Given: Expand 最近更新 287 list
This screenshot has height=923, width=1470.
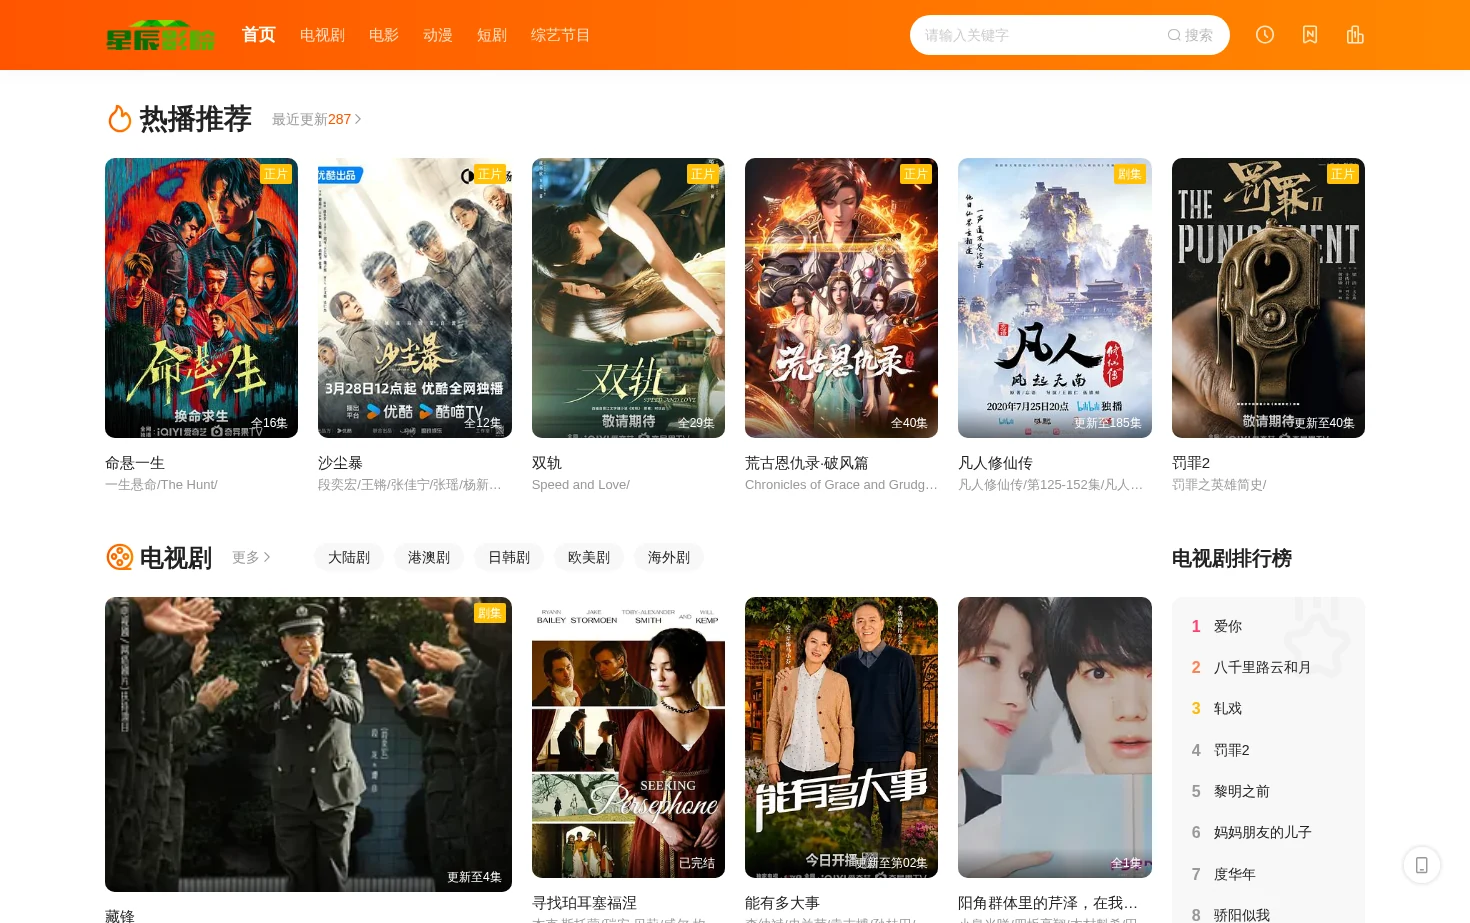Looking at the screenshot, I should click(x=316, y=119).
